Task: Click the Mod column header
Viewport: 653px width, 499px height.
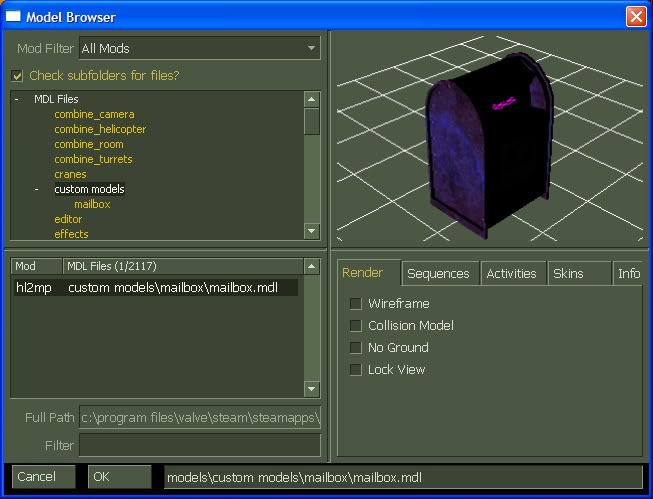Action: click(37, 266)
